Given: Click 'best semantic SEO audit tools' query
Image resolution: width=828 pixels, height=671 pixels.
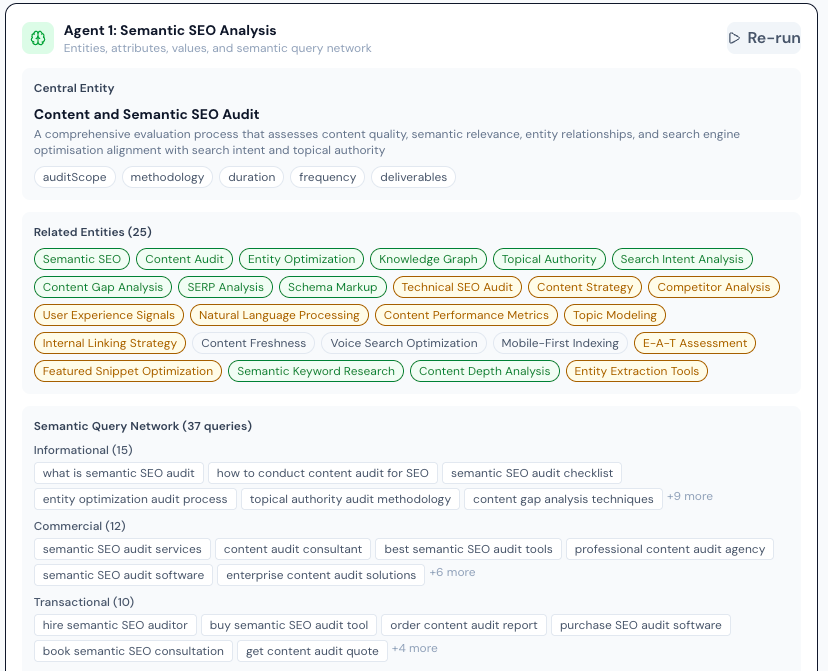Looking at the screenshot, I should click(x=468, y=549).
